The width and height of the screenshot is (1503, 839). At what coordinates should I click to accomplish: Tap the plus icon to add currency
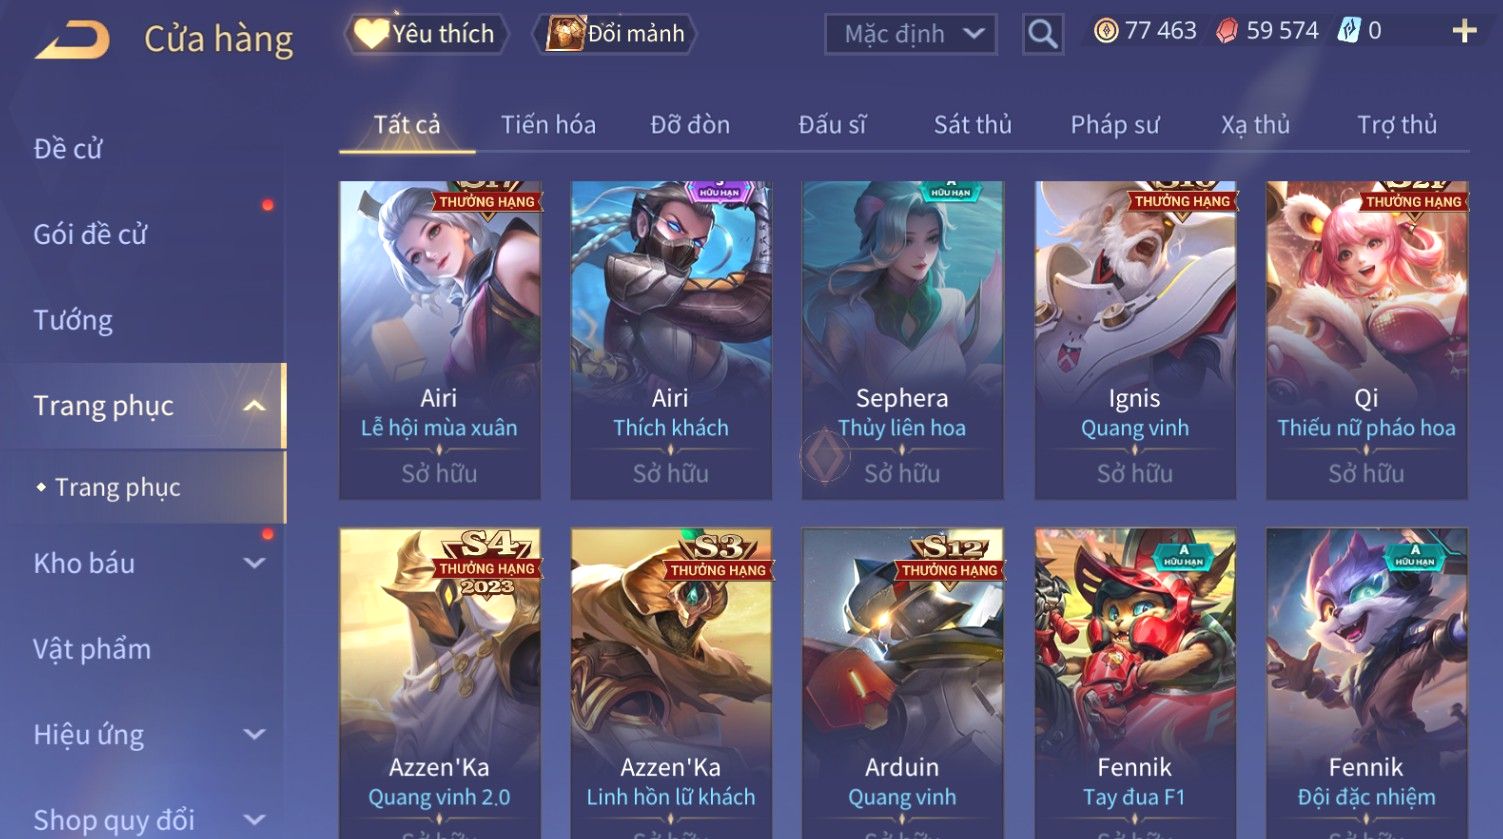pyautogui.click(x=1464, y=32)
